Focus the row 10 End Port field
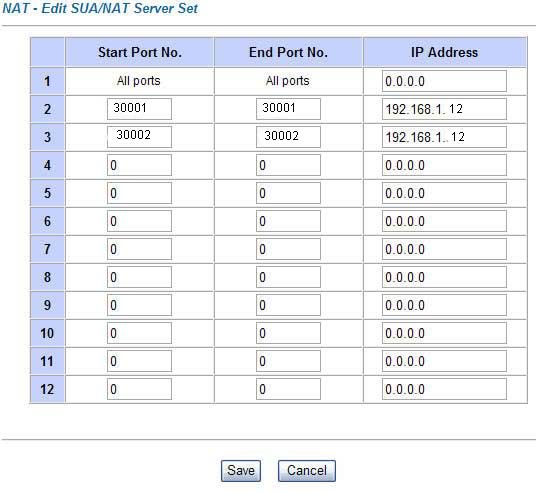The image size is (536, 493). [x=288, y=333]
